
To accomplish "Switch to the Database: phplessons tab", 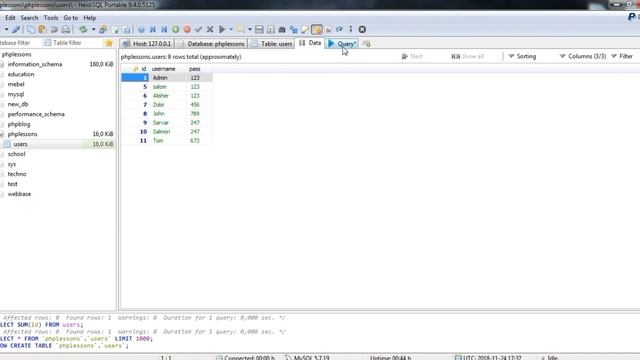I will click(212, 44).
